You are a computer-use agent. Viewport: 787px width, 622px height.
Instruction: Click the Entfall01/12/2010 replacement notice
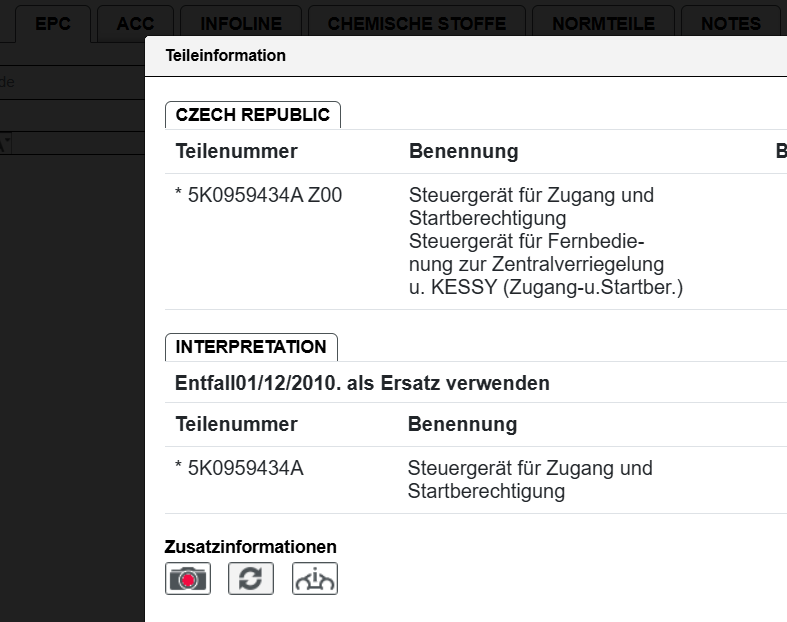click(x=362, y=383)
